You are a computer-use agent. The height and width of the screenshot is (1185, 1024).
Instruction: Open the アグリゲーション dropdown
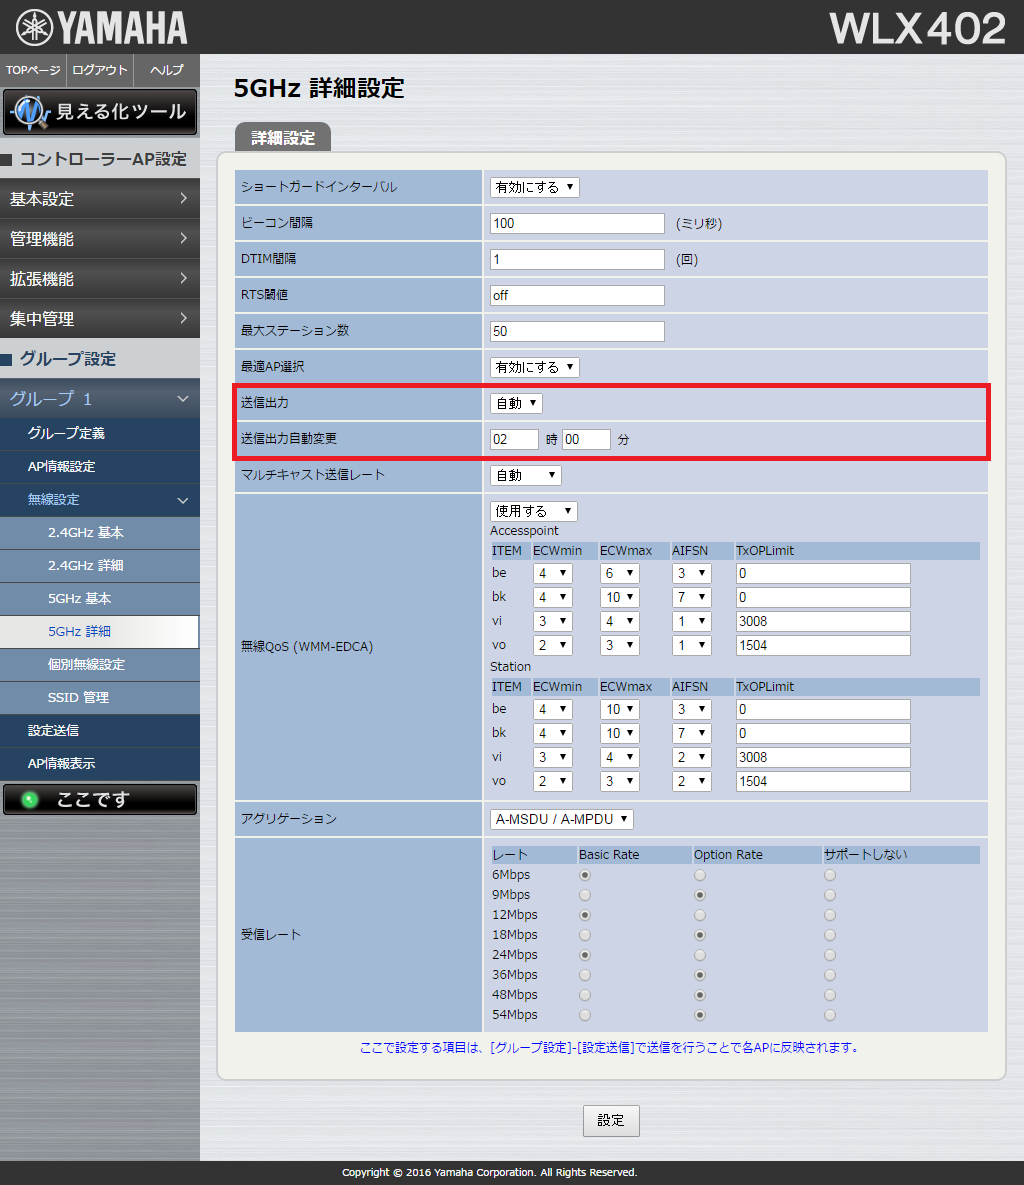pos(561,819)
